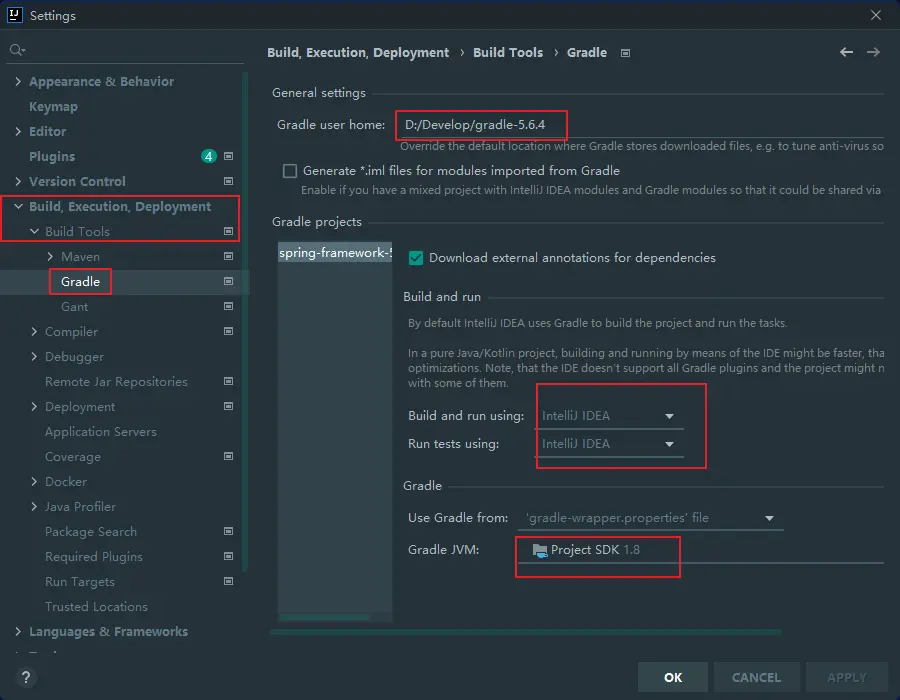Click the settings search magnifier icon

pos(16,49)
